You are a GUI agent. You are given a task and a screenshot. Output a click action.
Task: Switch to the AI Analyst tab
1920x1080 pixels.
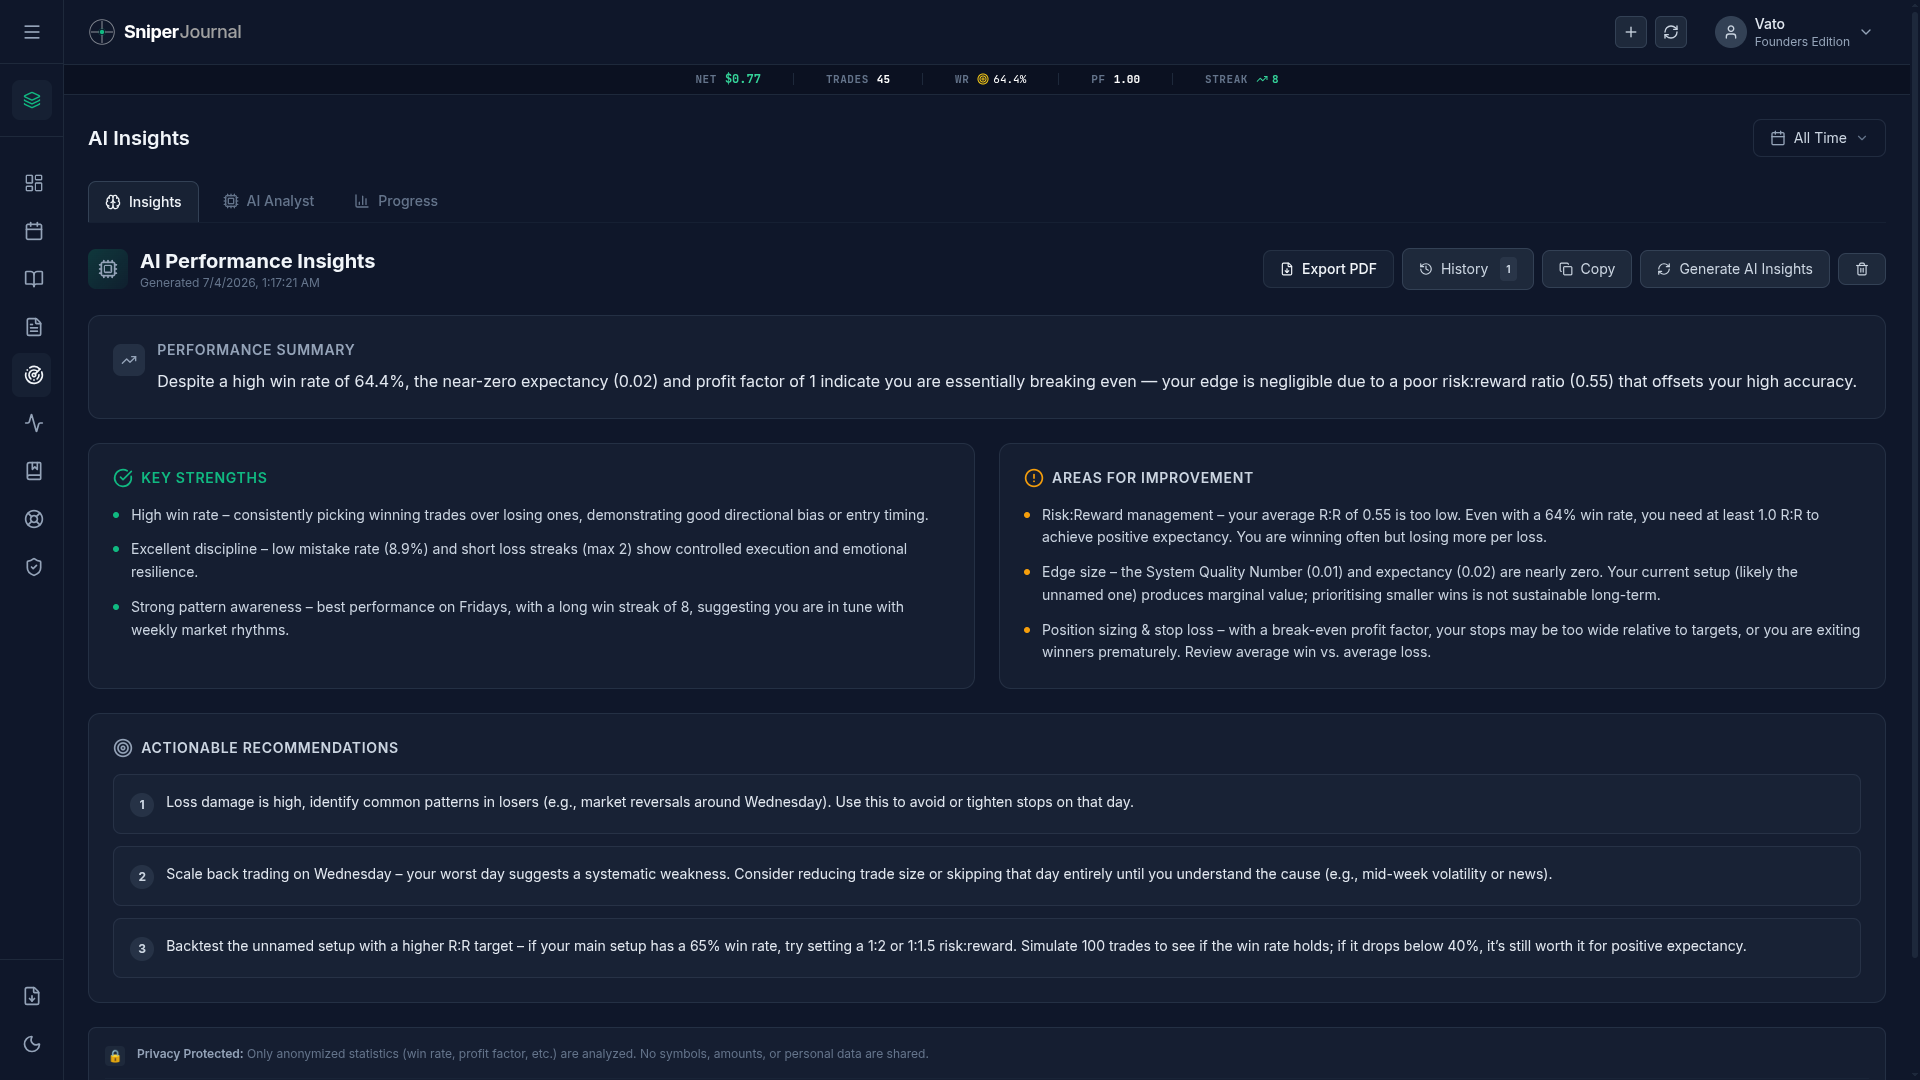[268, 201]
